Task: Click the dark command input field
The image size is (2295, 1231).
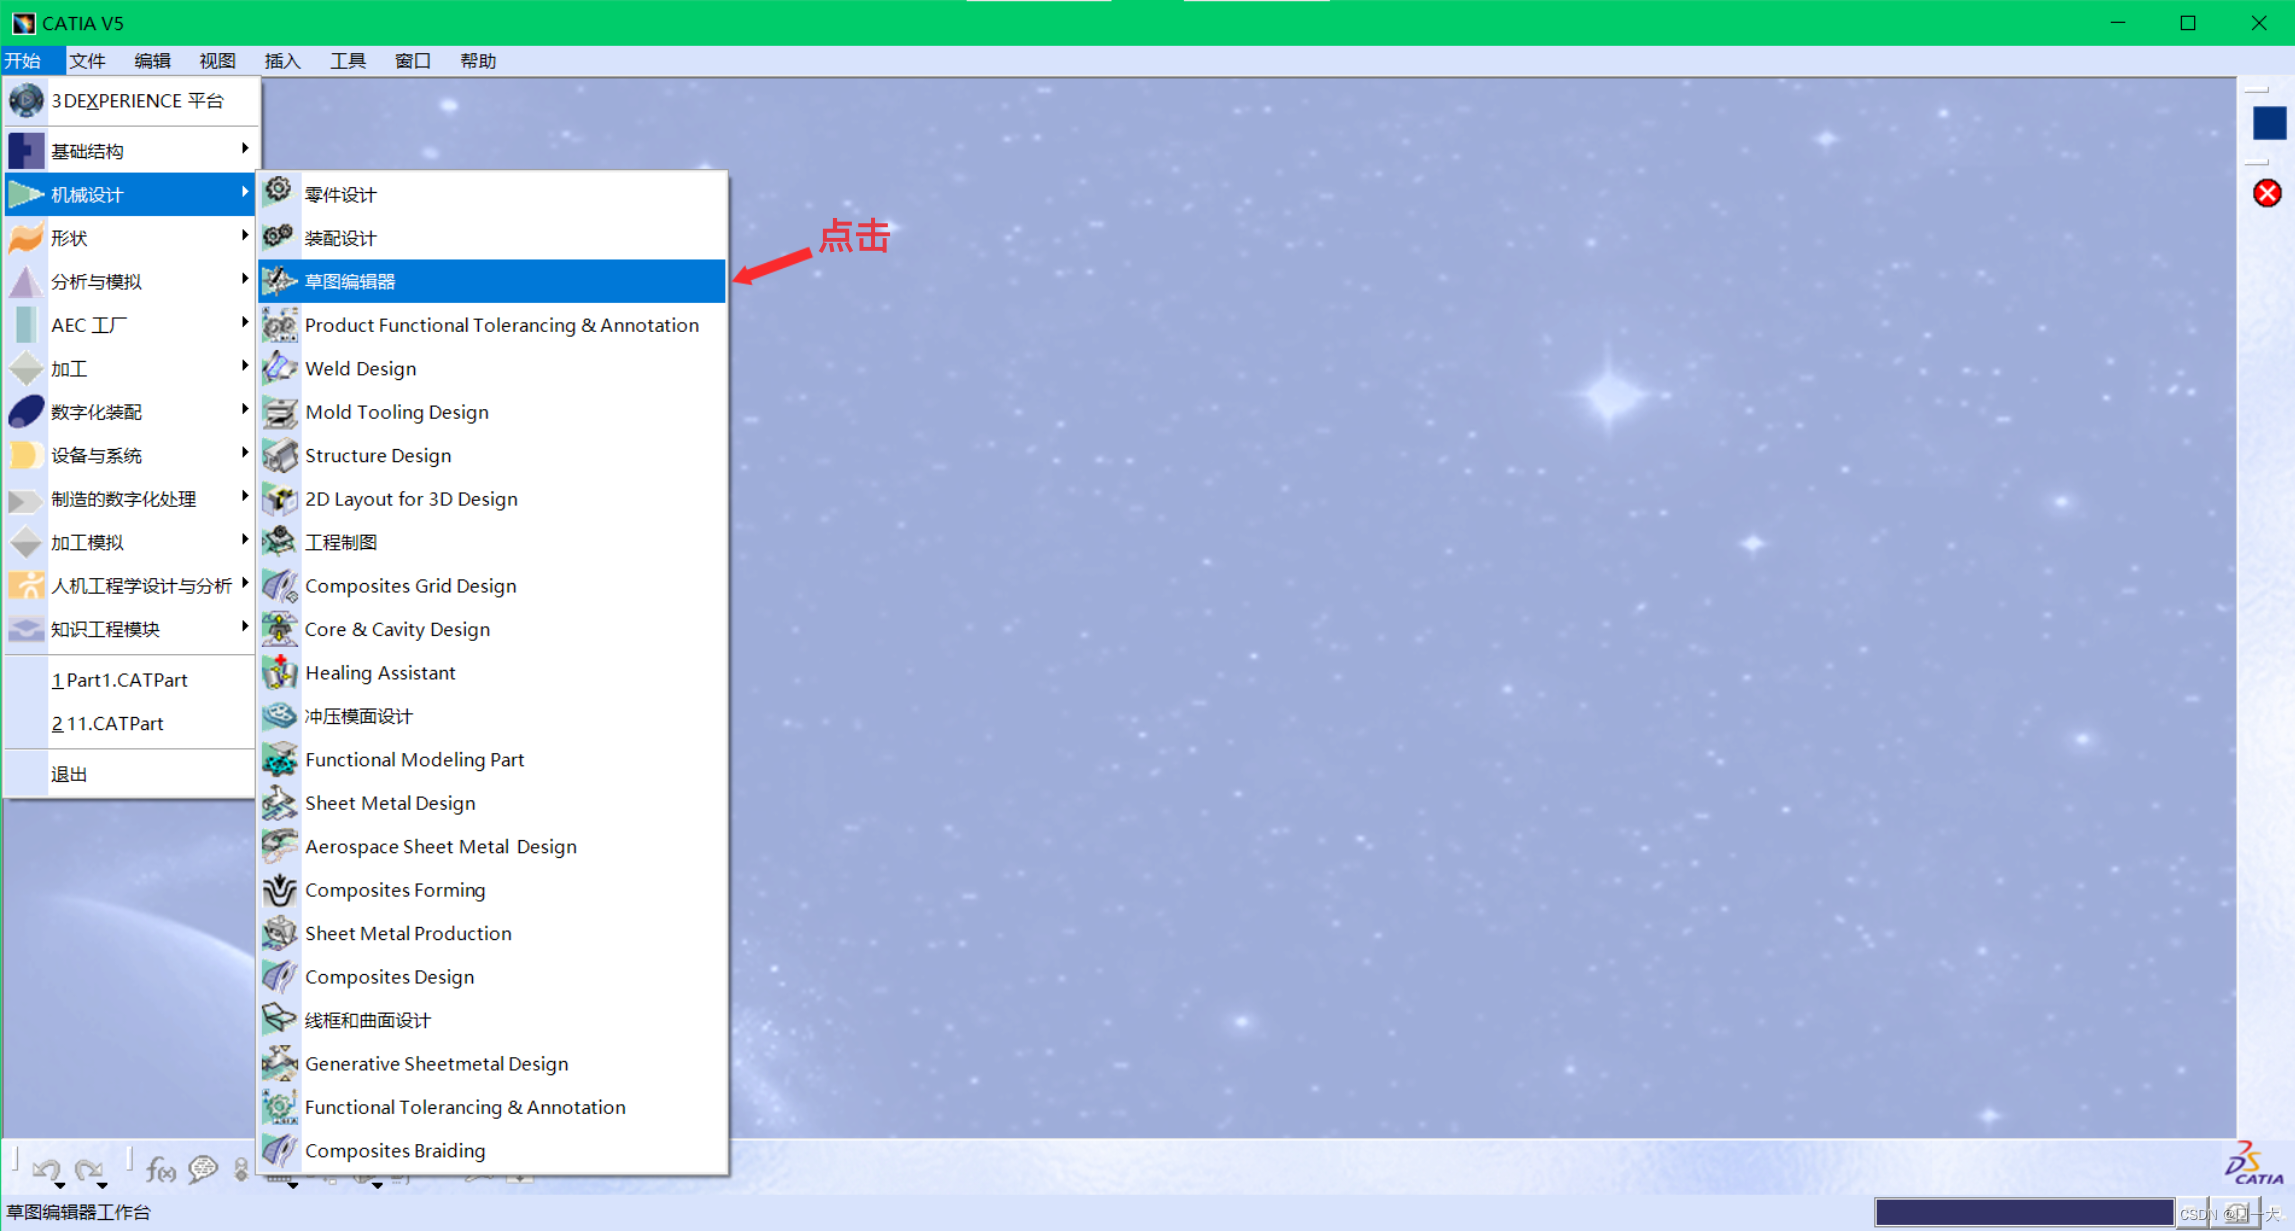Action: pos(2023,1212)
